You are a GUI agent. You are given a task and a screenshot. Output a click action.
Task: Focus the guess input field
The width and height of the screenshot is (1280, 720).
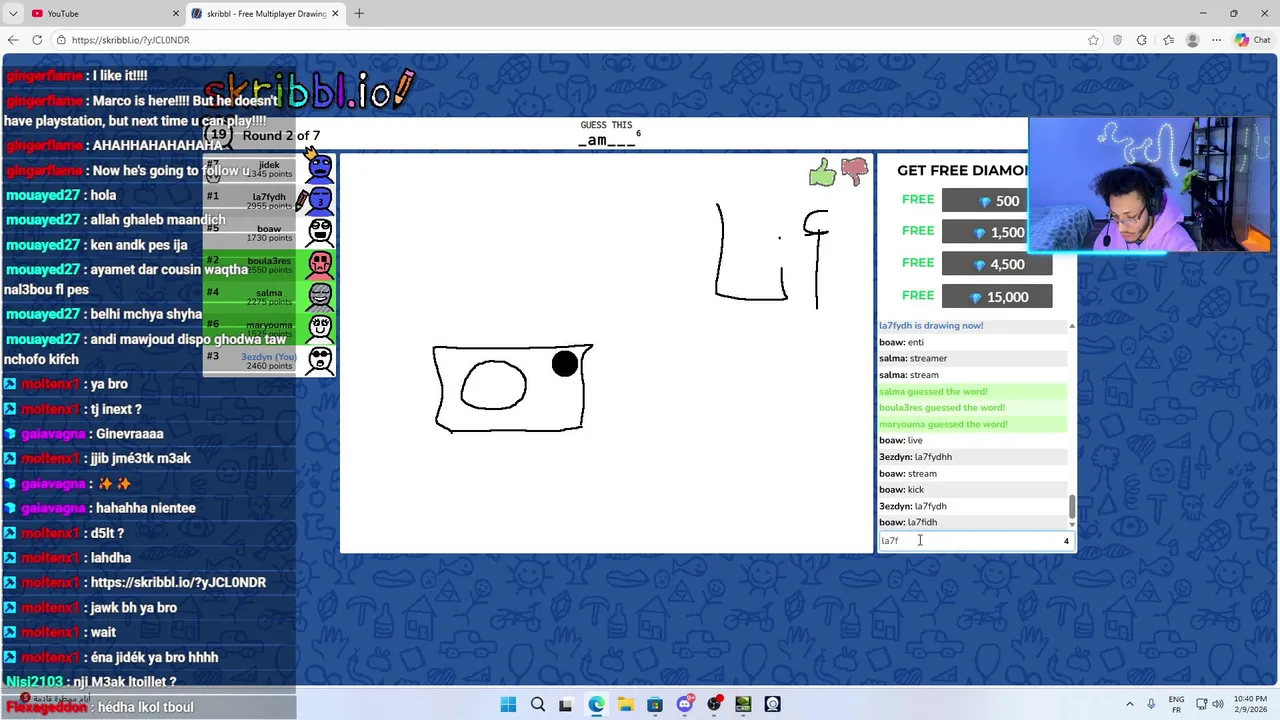pyautogui.click(x=975, y=541)
